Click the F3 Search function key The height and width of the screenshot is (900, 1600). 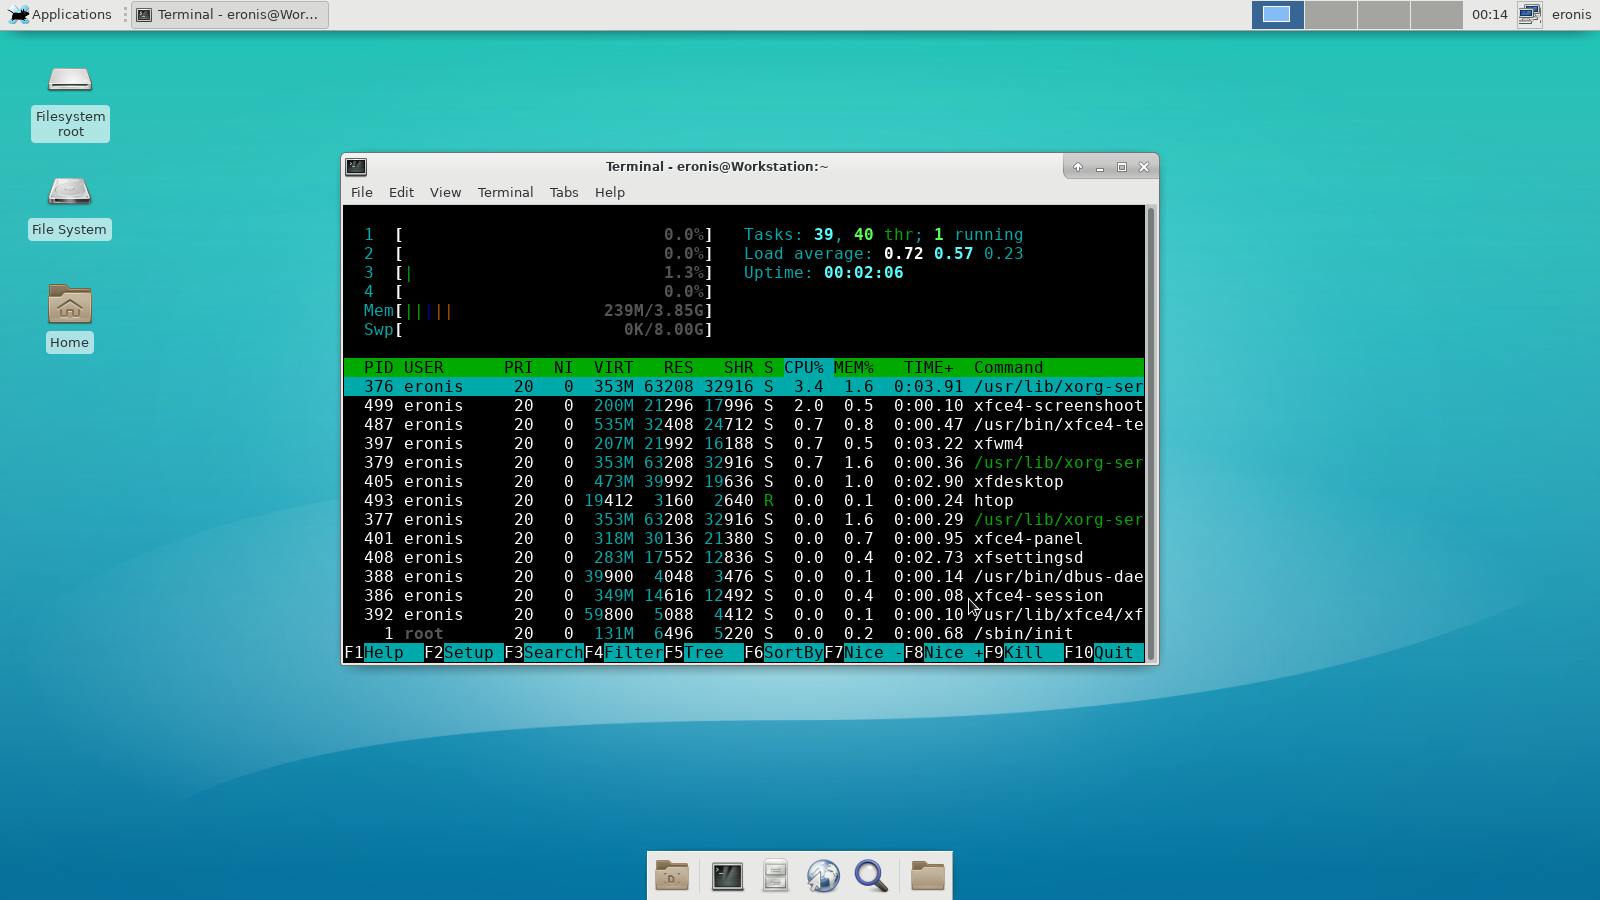pyautogui.click(x=543, y=652)
